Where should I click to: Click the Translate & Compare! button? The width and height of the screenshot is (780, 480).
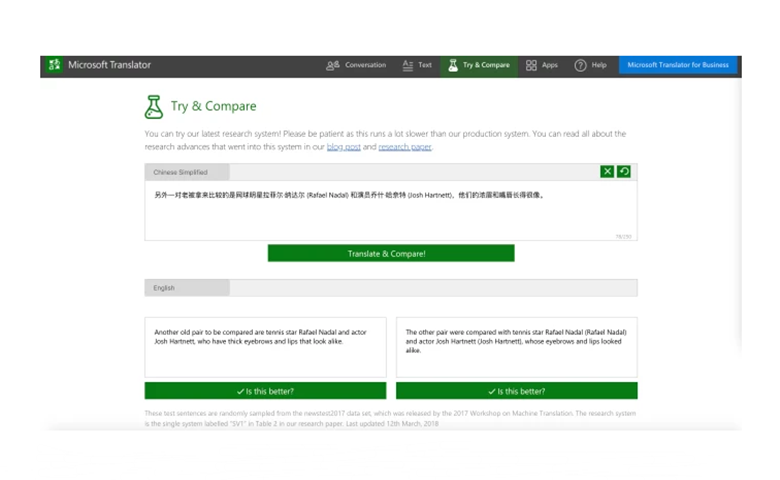[x=391, y=253]
